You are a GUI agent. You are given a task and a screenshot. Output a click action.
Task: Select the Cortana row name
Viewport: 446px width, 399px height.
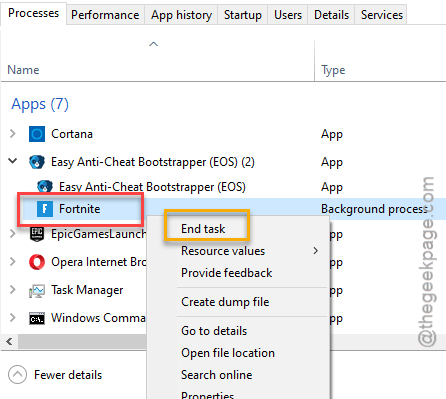(72, 134)
